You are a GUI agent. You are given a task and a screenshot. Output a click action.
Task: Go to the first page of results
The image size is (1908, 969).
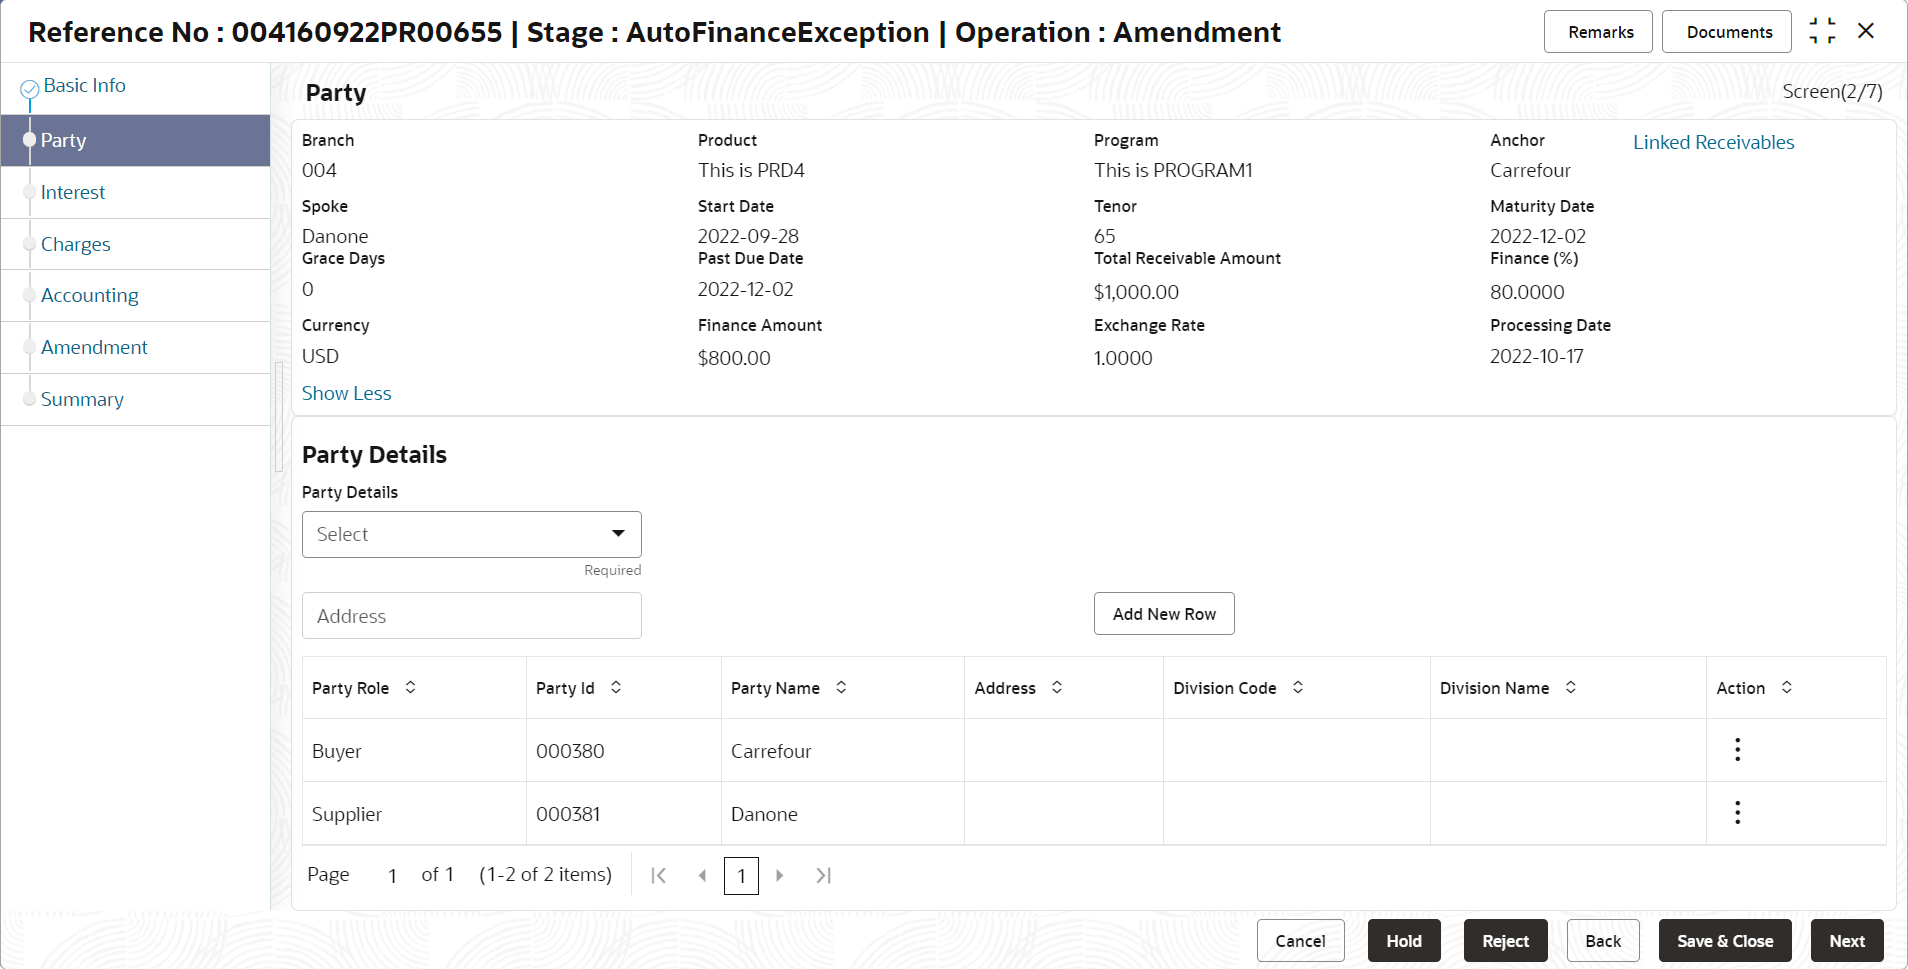point(658,876)
